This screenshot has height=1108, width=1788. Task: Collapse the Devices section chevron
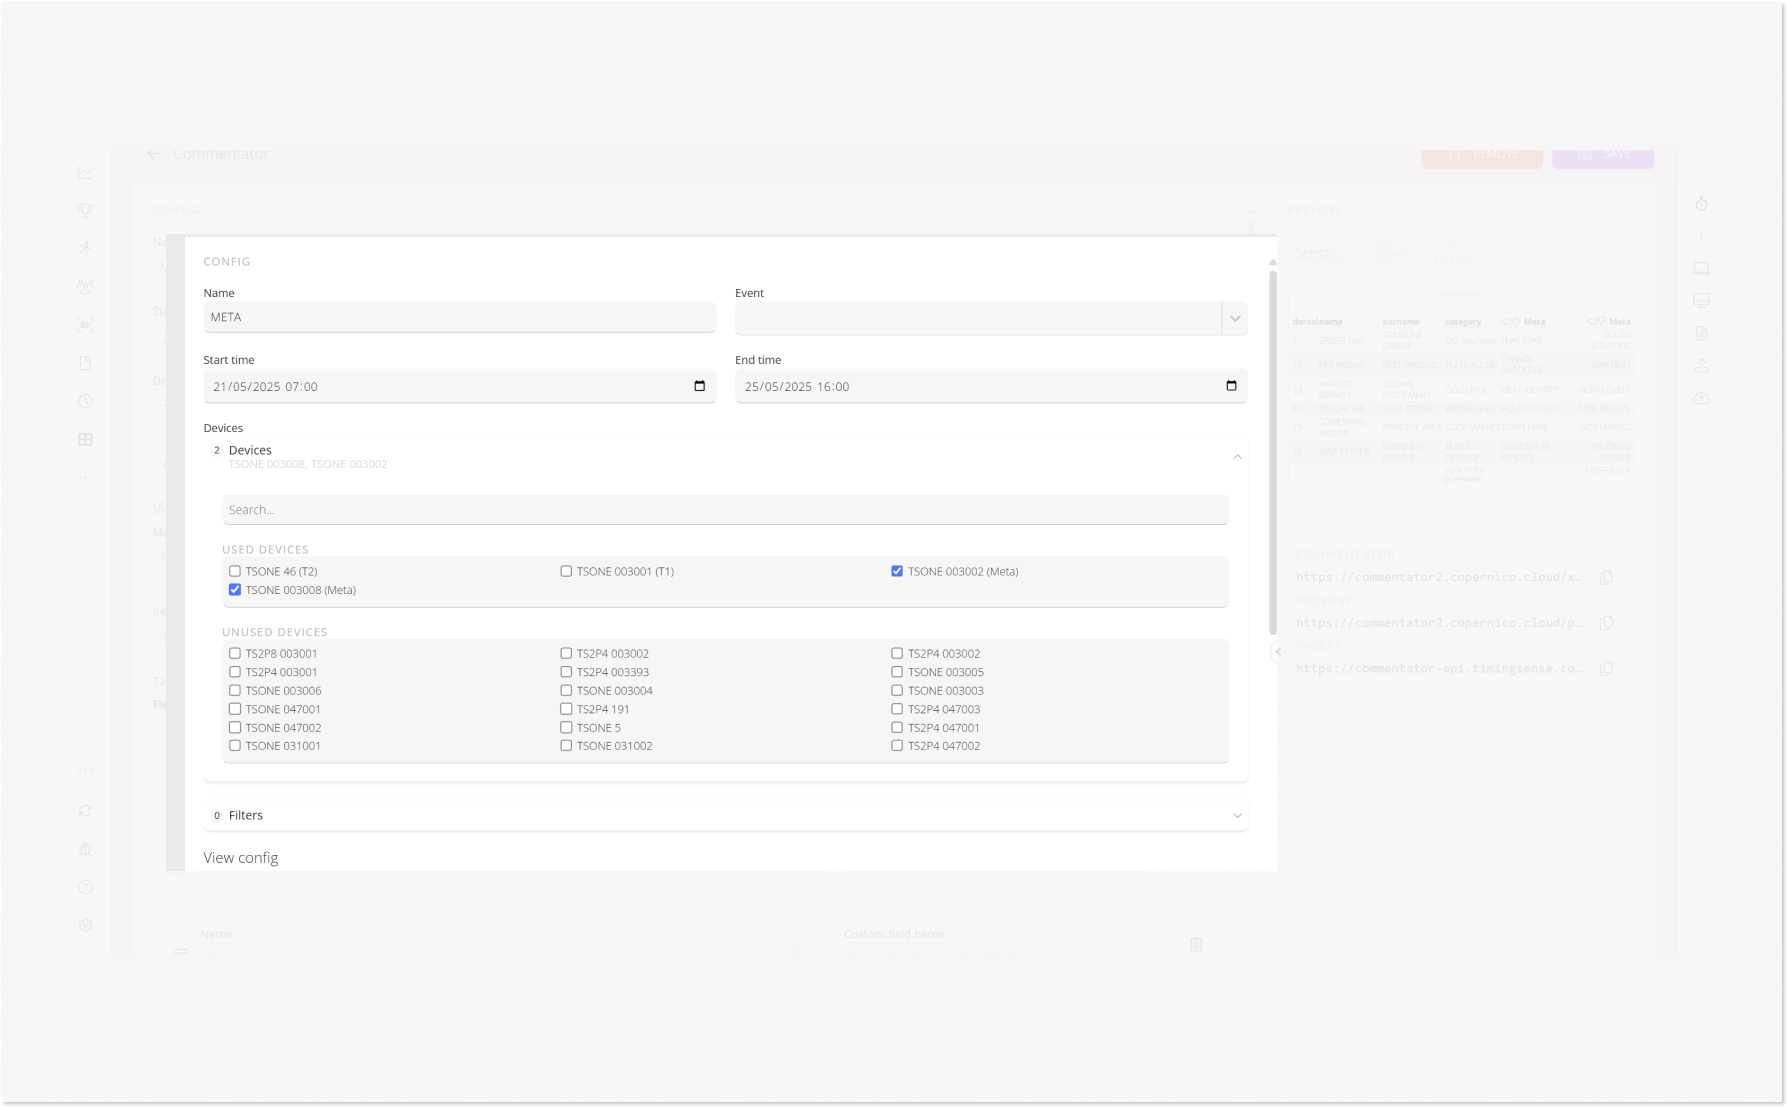(1237, 457)
